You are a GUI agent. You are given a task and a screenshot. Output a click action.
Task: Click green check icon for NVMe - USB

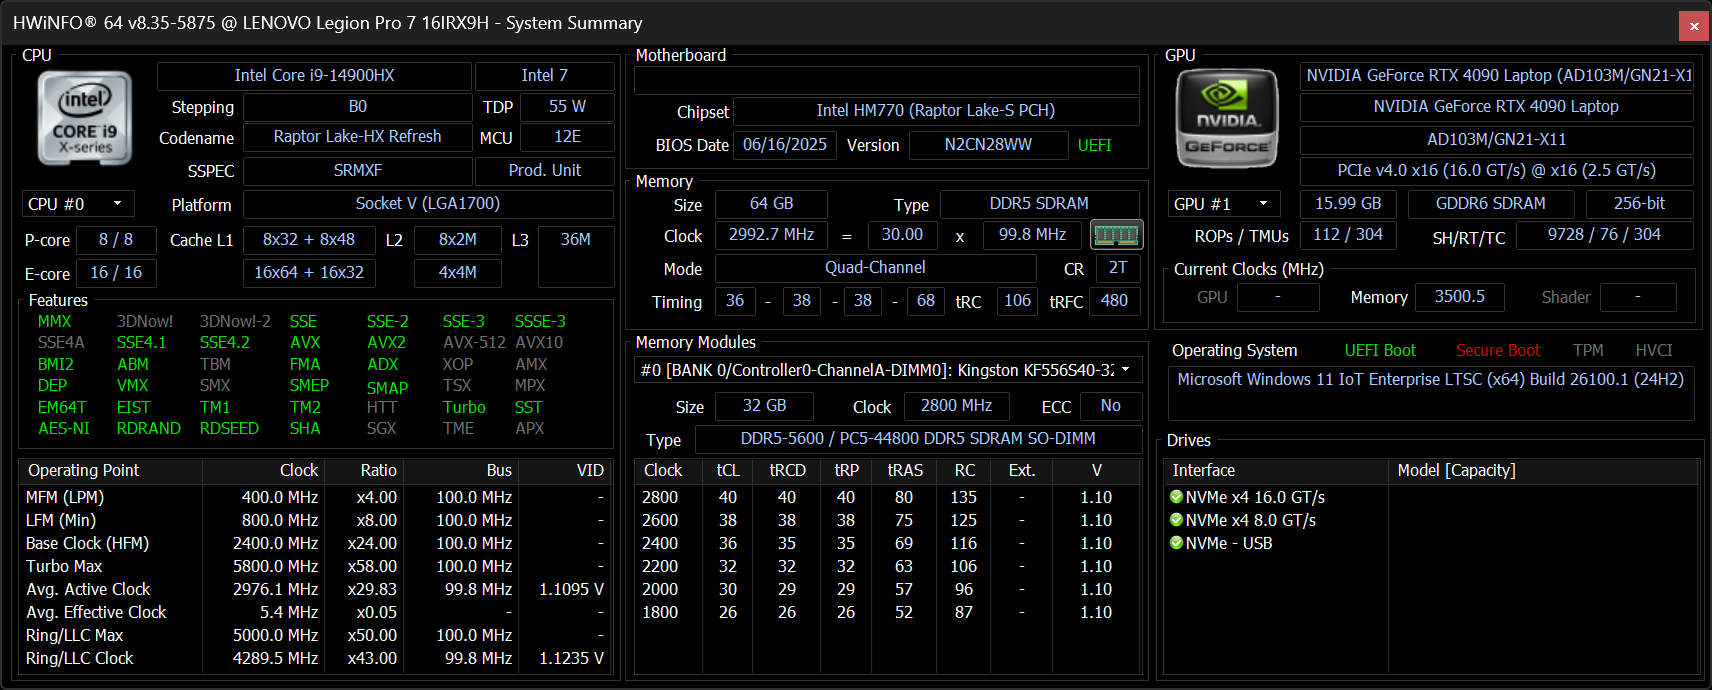[x=1177, y=543]
